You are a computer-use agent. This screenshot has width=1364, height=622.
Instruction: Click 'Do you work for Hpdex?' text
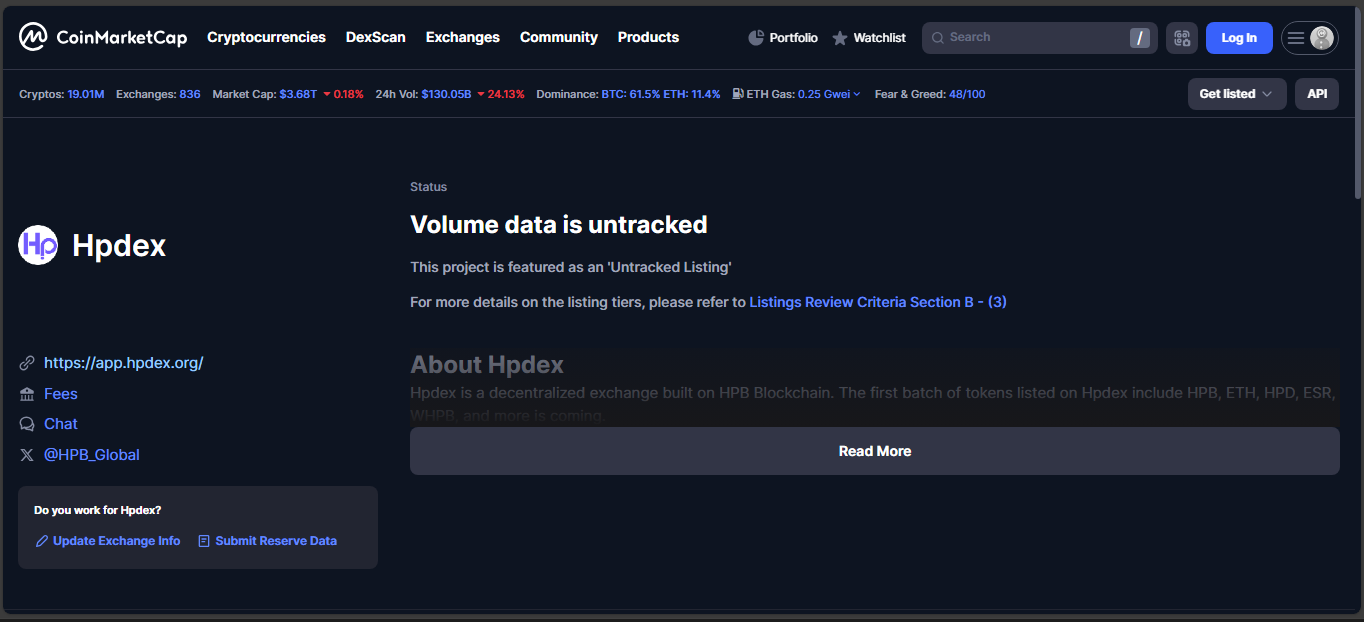tap(97, 510)
